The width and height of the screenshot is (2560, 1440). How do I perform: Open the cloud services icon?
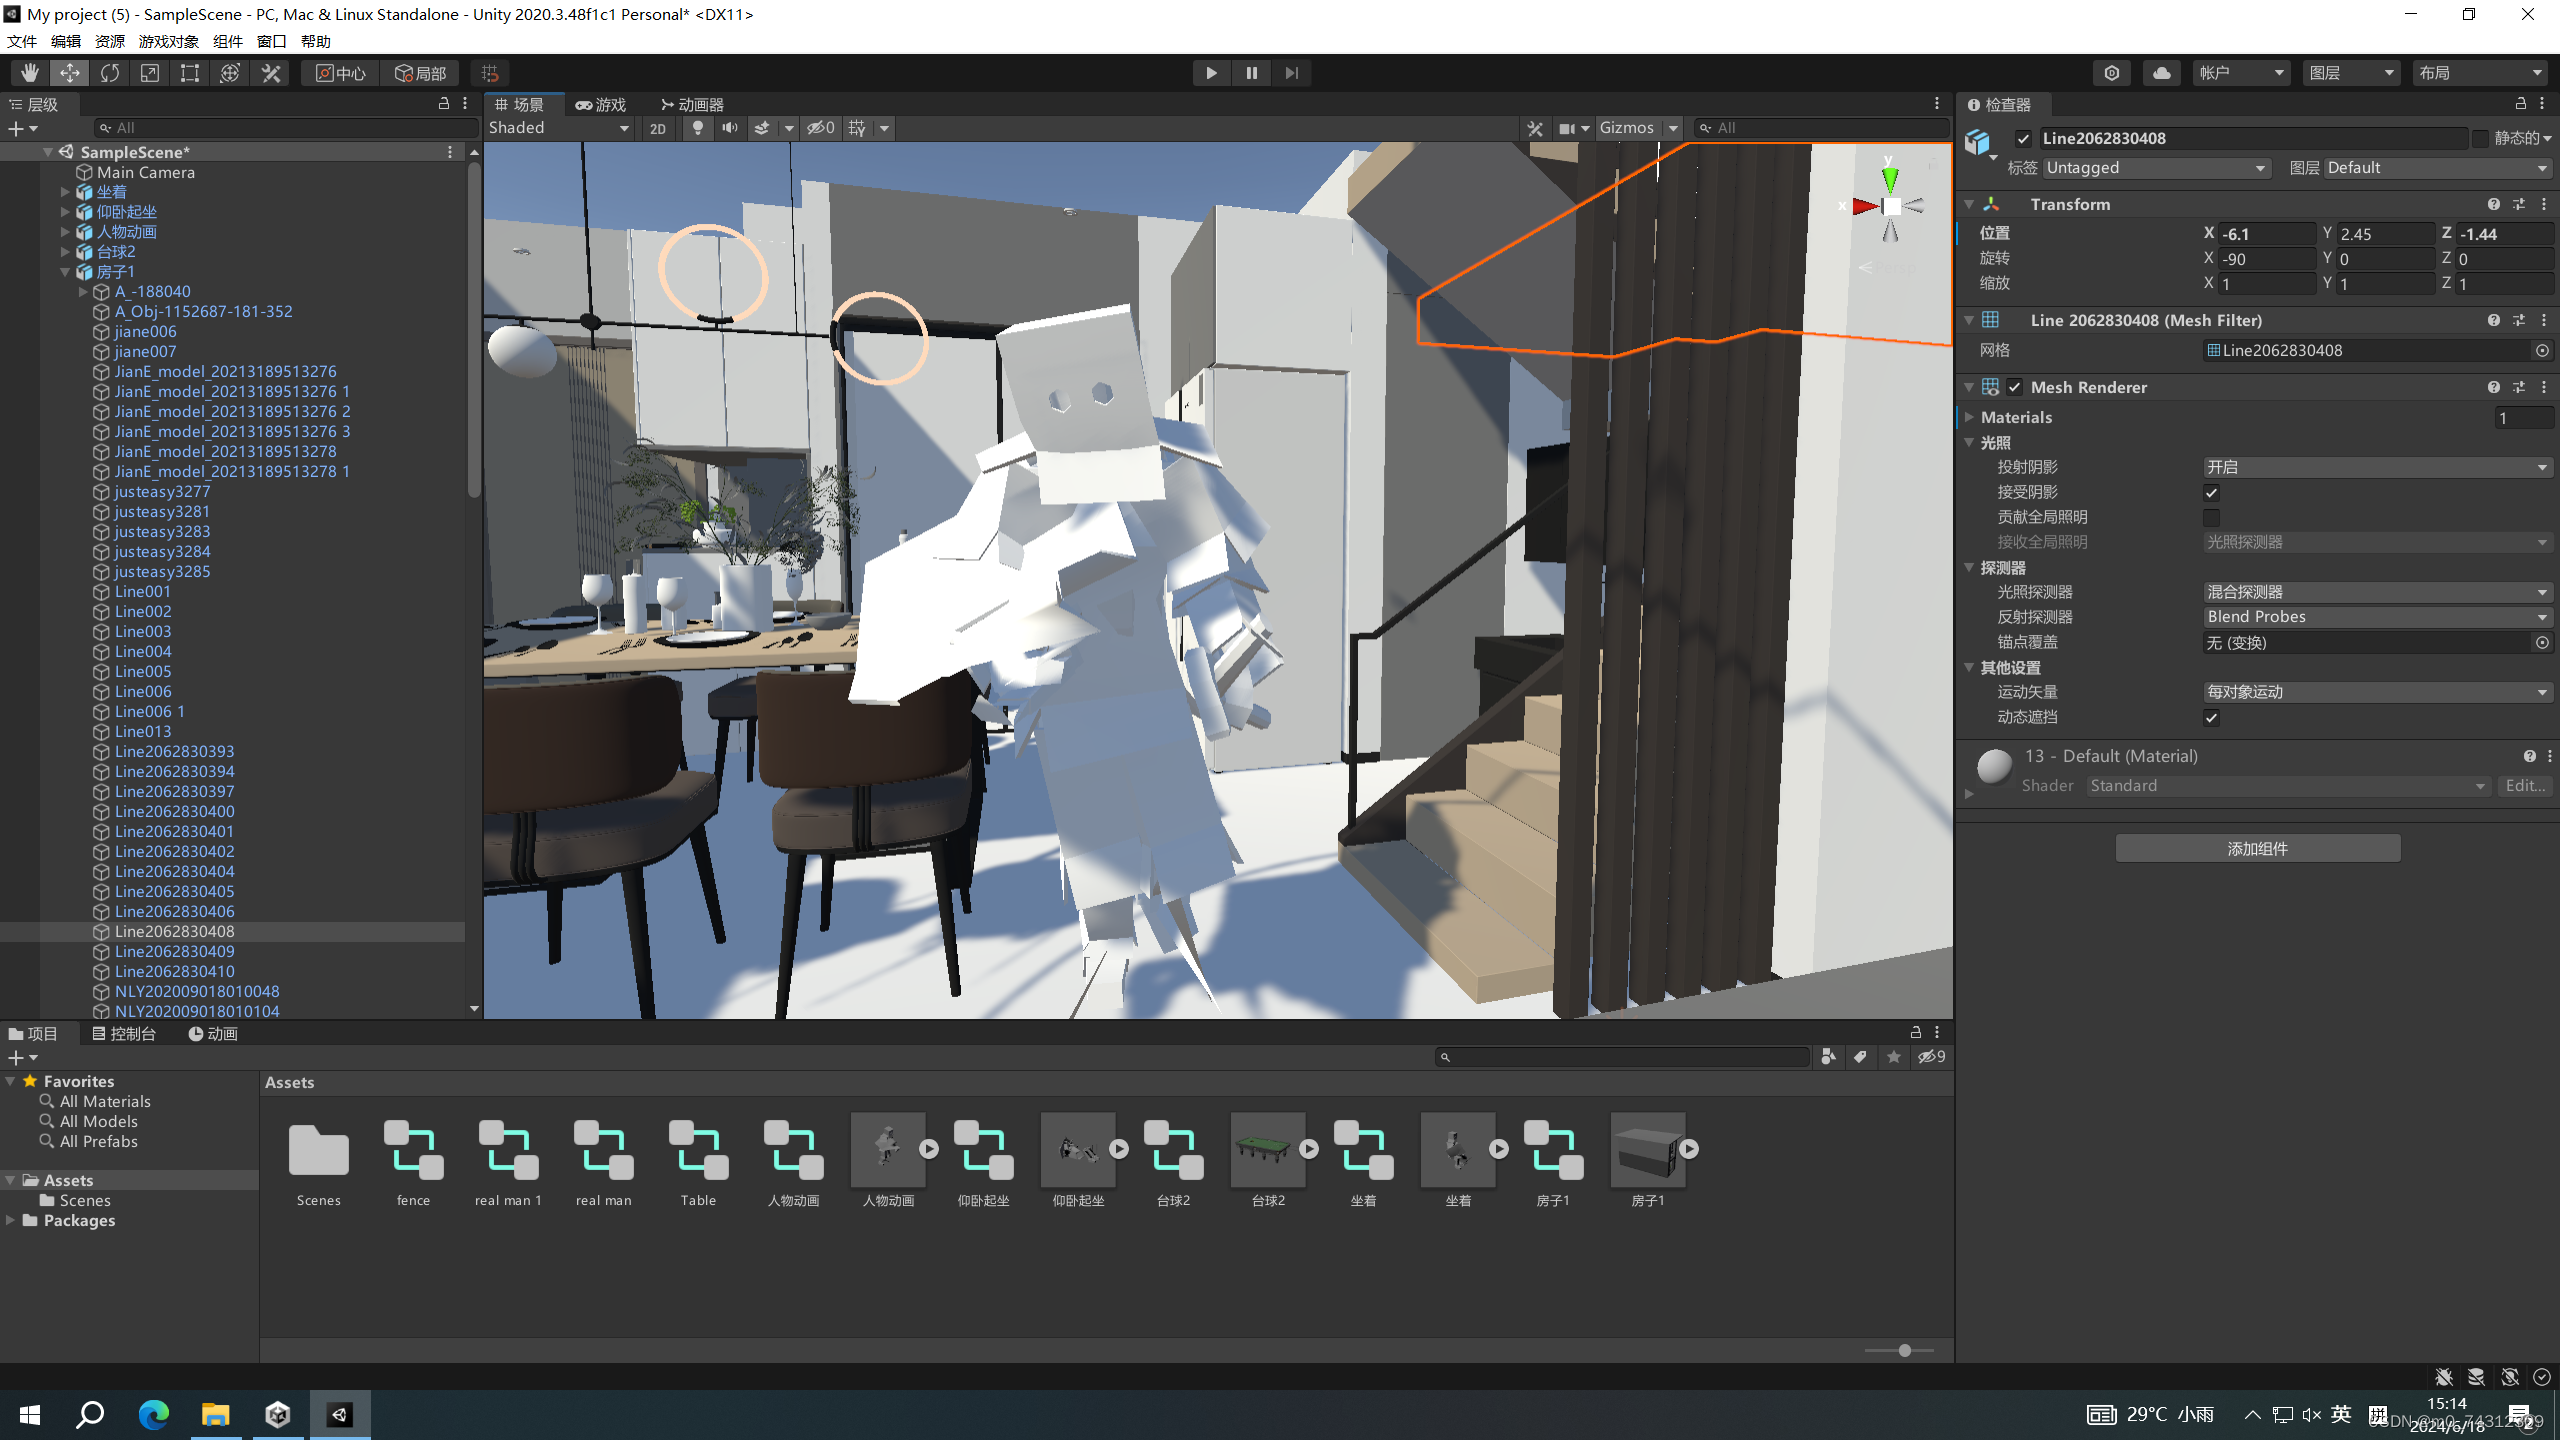coord(2161,73)
